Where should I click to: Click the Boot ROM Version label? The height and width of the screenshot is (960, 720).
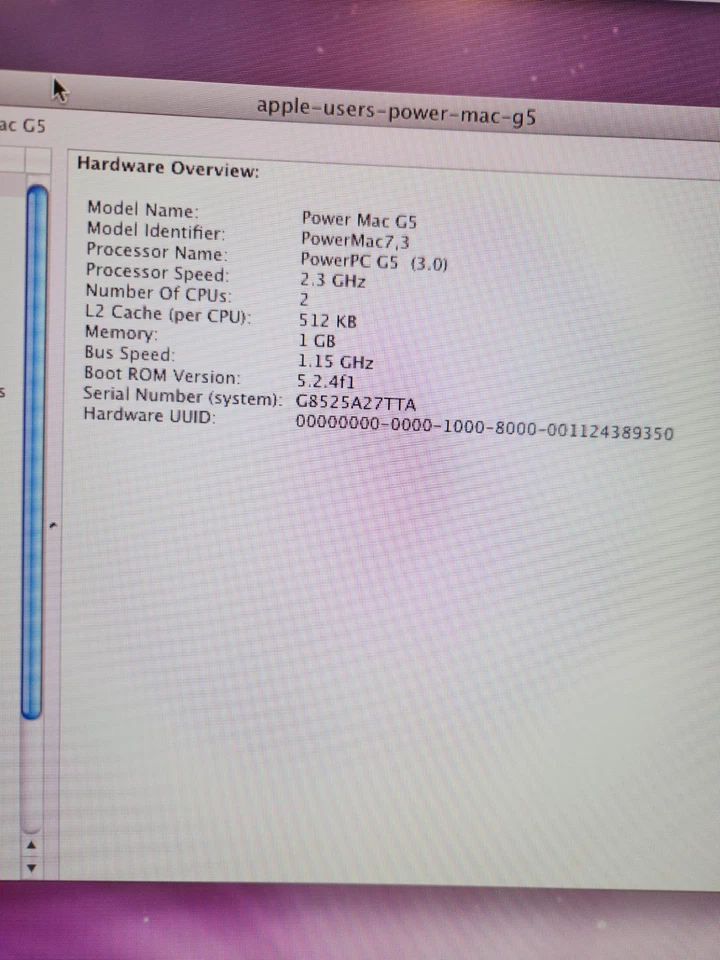tap(162, 375)
